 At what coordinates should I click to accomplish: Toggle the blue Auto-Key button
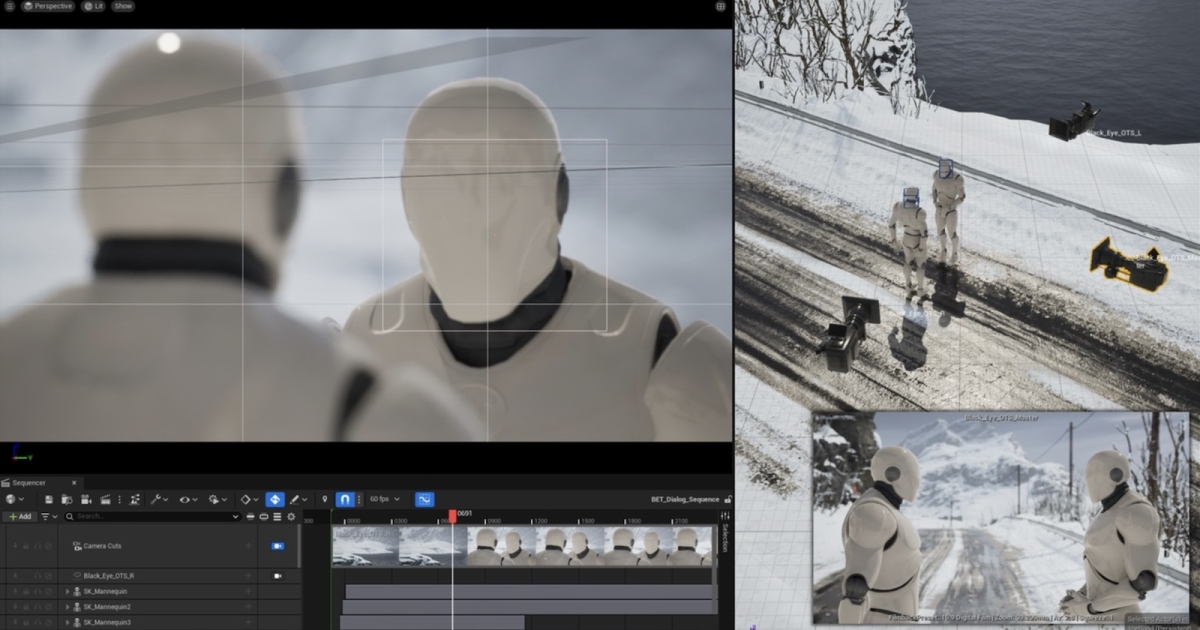coord(275,499)
